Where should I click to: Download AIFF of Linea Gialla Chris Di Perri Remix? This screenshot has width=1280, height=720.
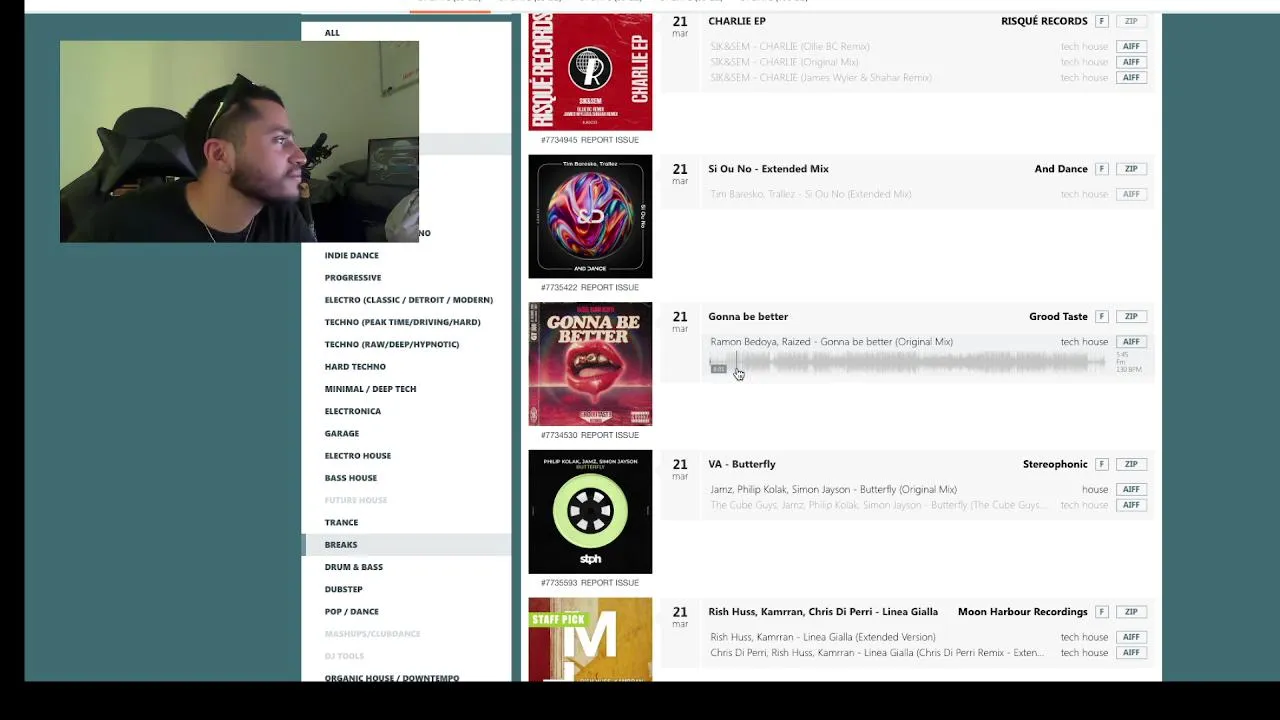tap(1131, 653)
